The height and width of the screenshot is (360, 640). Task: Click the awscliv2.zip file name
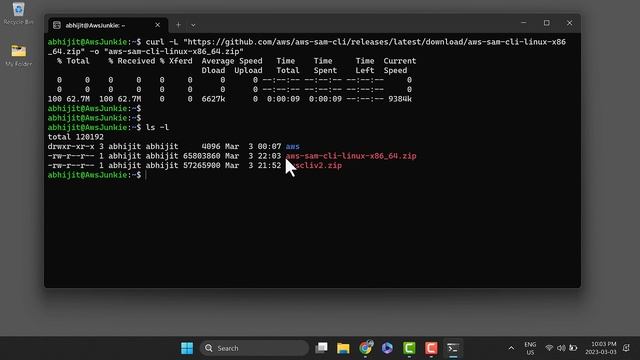314,165
